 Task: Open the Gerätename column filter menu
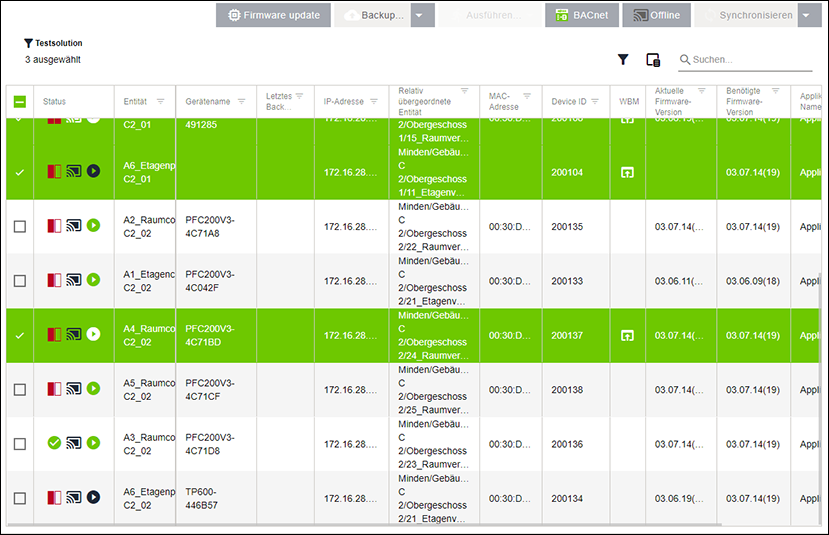(x=242, y=101)
